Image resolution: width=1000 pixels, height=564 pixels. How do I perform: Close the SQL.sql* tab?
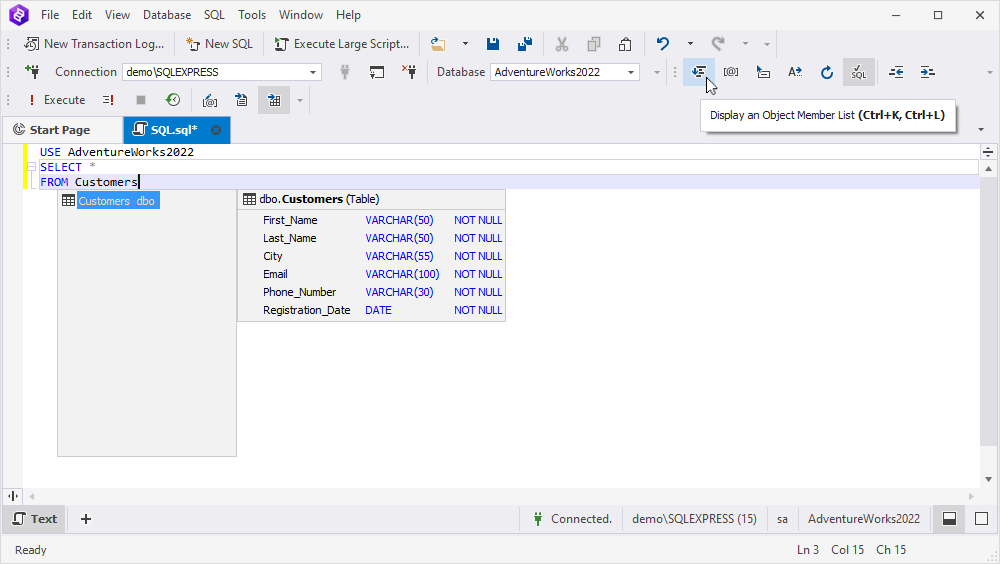point(216,130)
